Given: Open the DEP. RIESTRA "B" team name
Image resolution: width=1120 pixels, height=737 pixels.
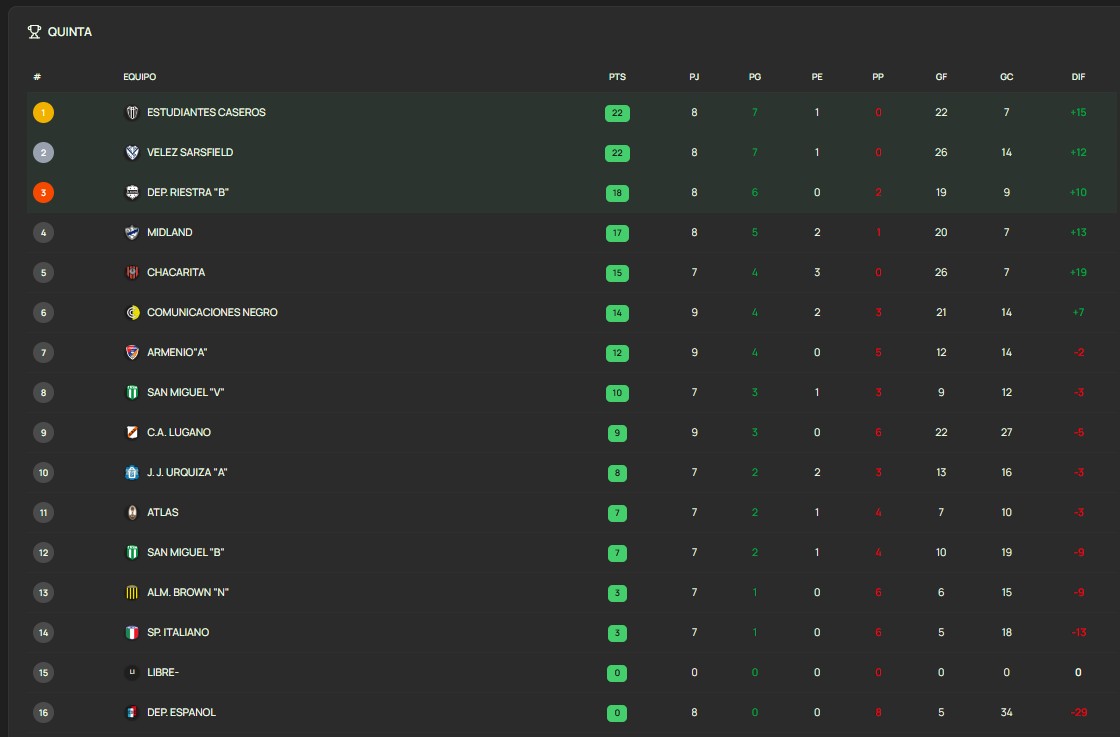Looking at the screenshot, I should 188,192.
